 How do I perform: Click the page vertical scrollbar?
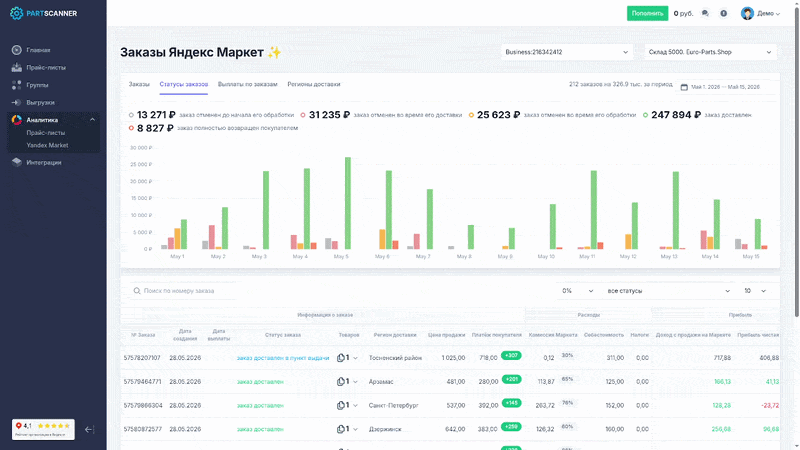pos(796,163)
